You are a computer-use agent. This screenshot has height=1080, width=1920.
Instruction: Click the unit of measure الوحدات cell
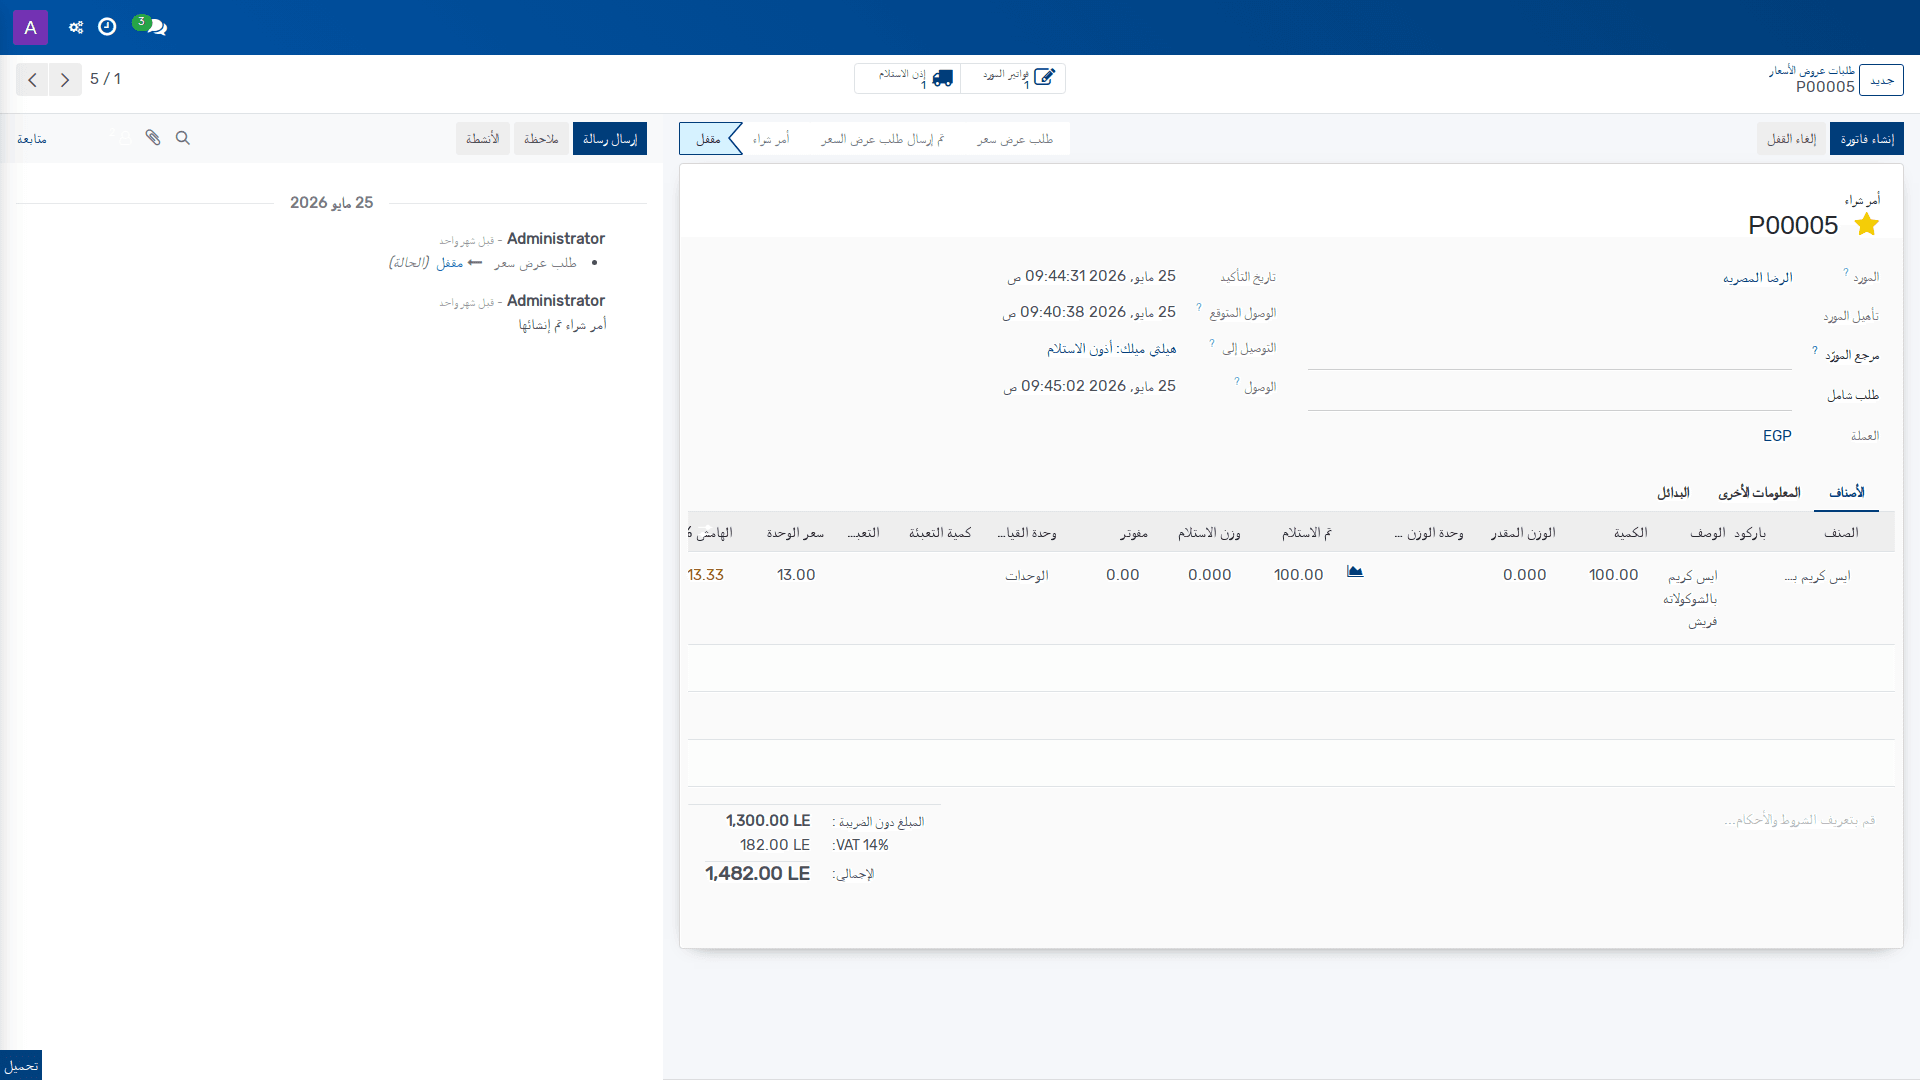(x=1027, y=576)
